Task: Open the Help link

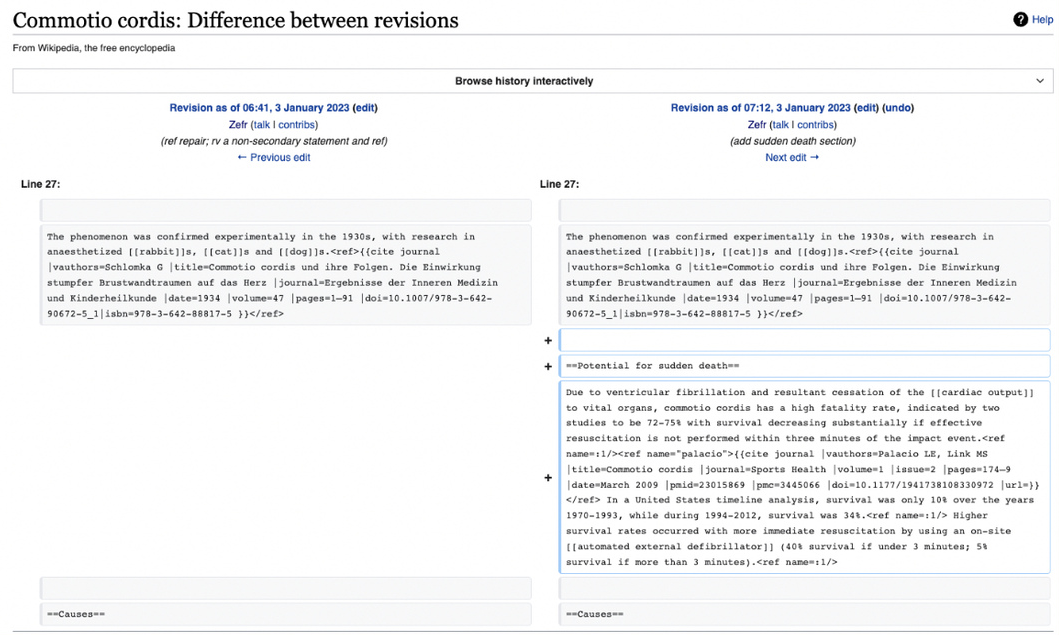Action: tap(1042, 20)
